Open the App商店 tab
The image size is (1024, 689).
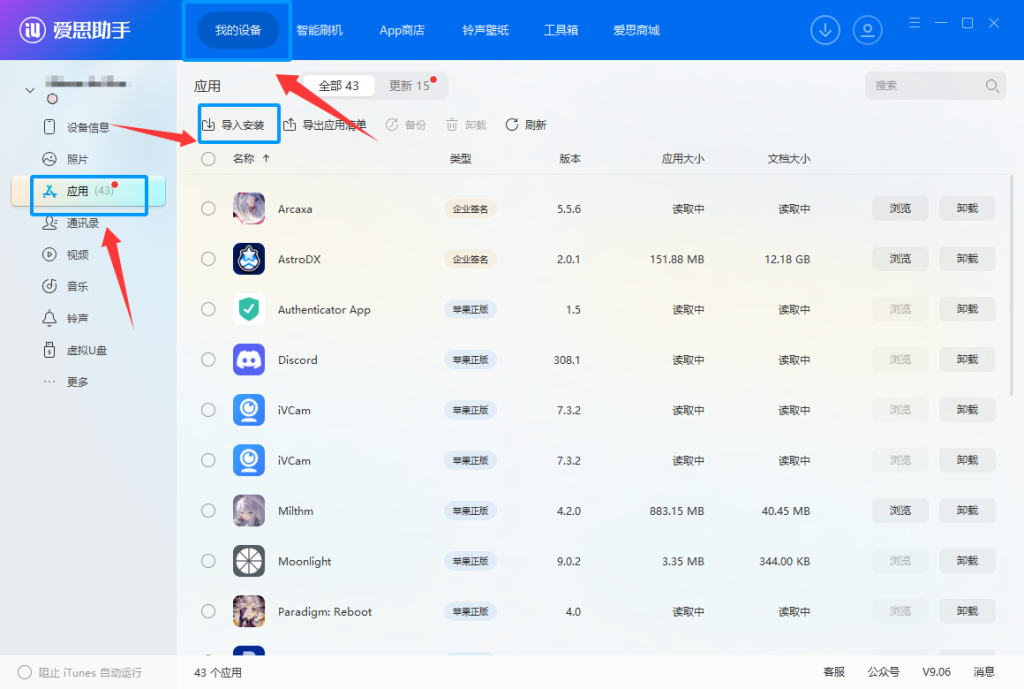point(402,30)
